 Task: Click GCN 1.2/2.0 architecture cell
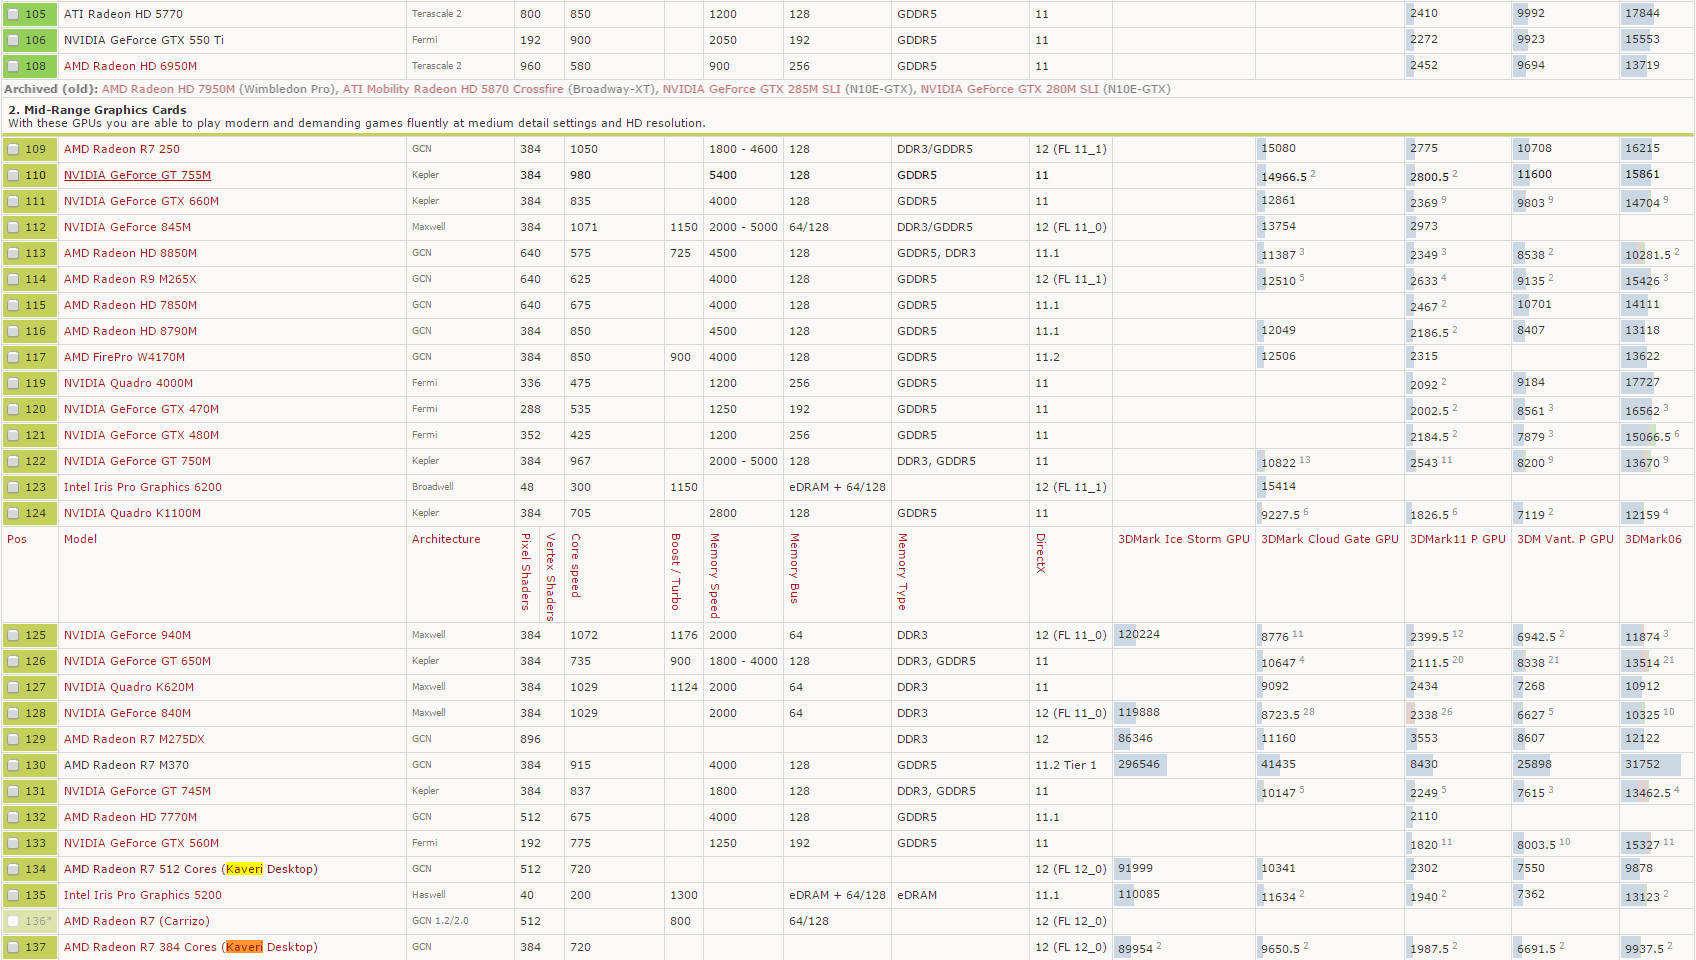point(440,921)
